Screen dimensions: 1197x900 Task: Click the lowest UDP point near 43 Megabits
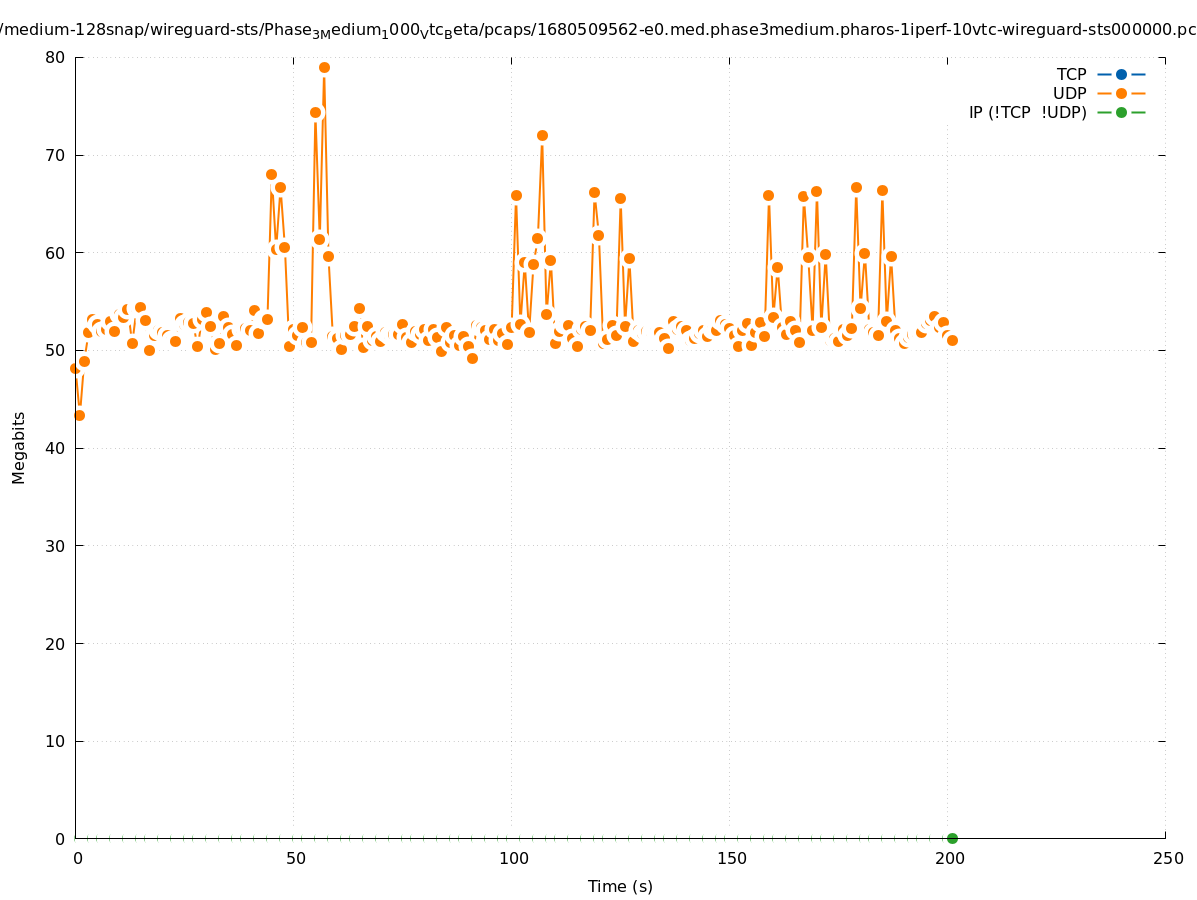(x=79, y=415)
